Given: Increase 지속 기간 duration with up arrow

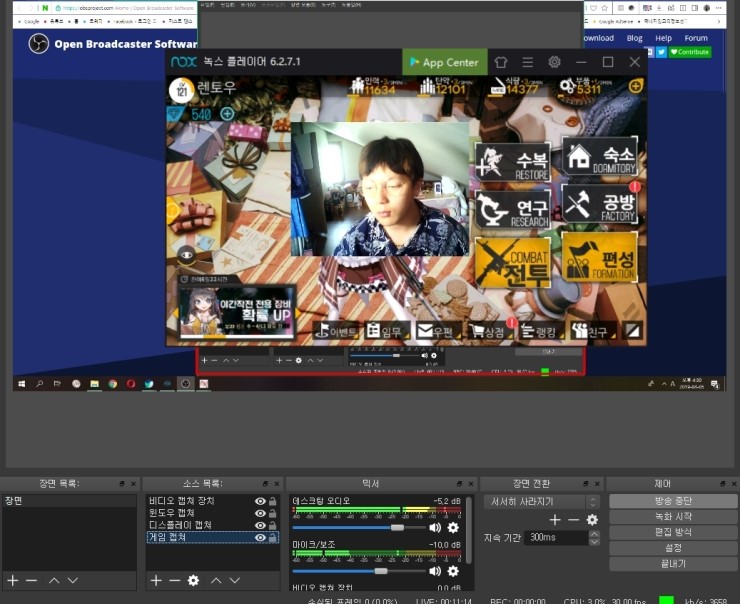Looking at the screenshot, I should pyautogui.click(x=595, y=534).
